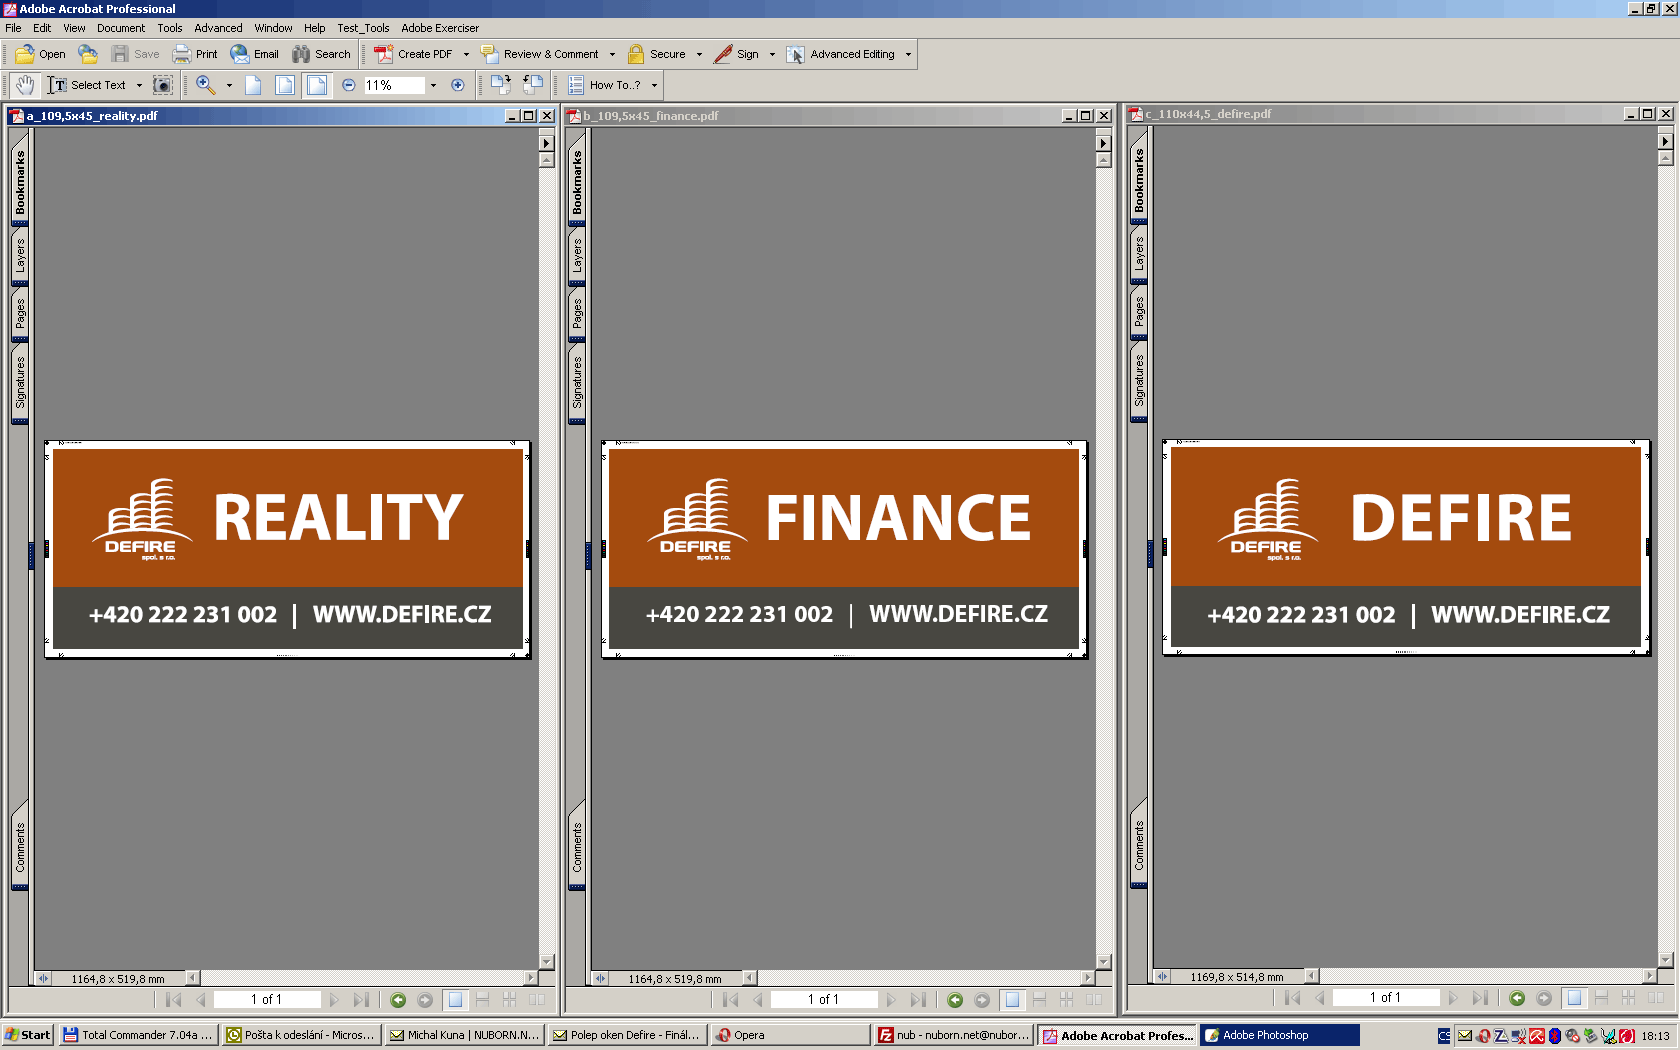Click First Page arrow in finance.pdf window

click(x=731, y=1000)
